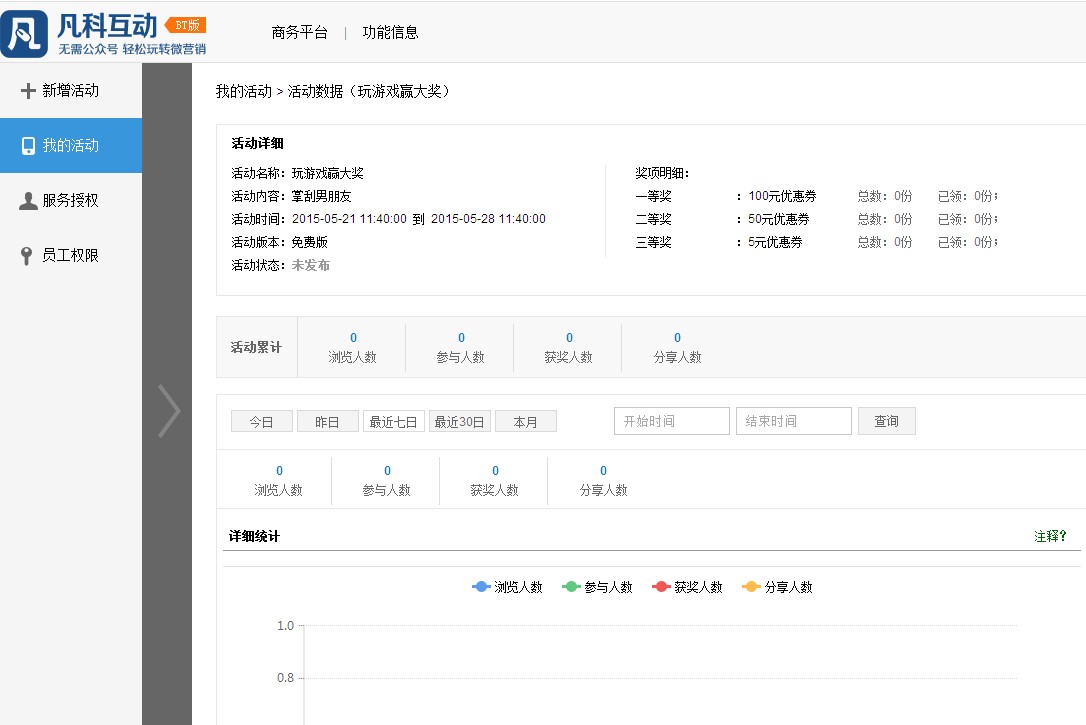This screenshot has width=1086, height=725.
Task: Click the 活动累计 分享人数 count
Action: tap(677, 338)
